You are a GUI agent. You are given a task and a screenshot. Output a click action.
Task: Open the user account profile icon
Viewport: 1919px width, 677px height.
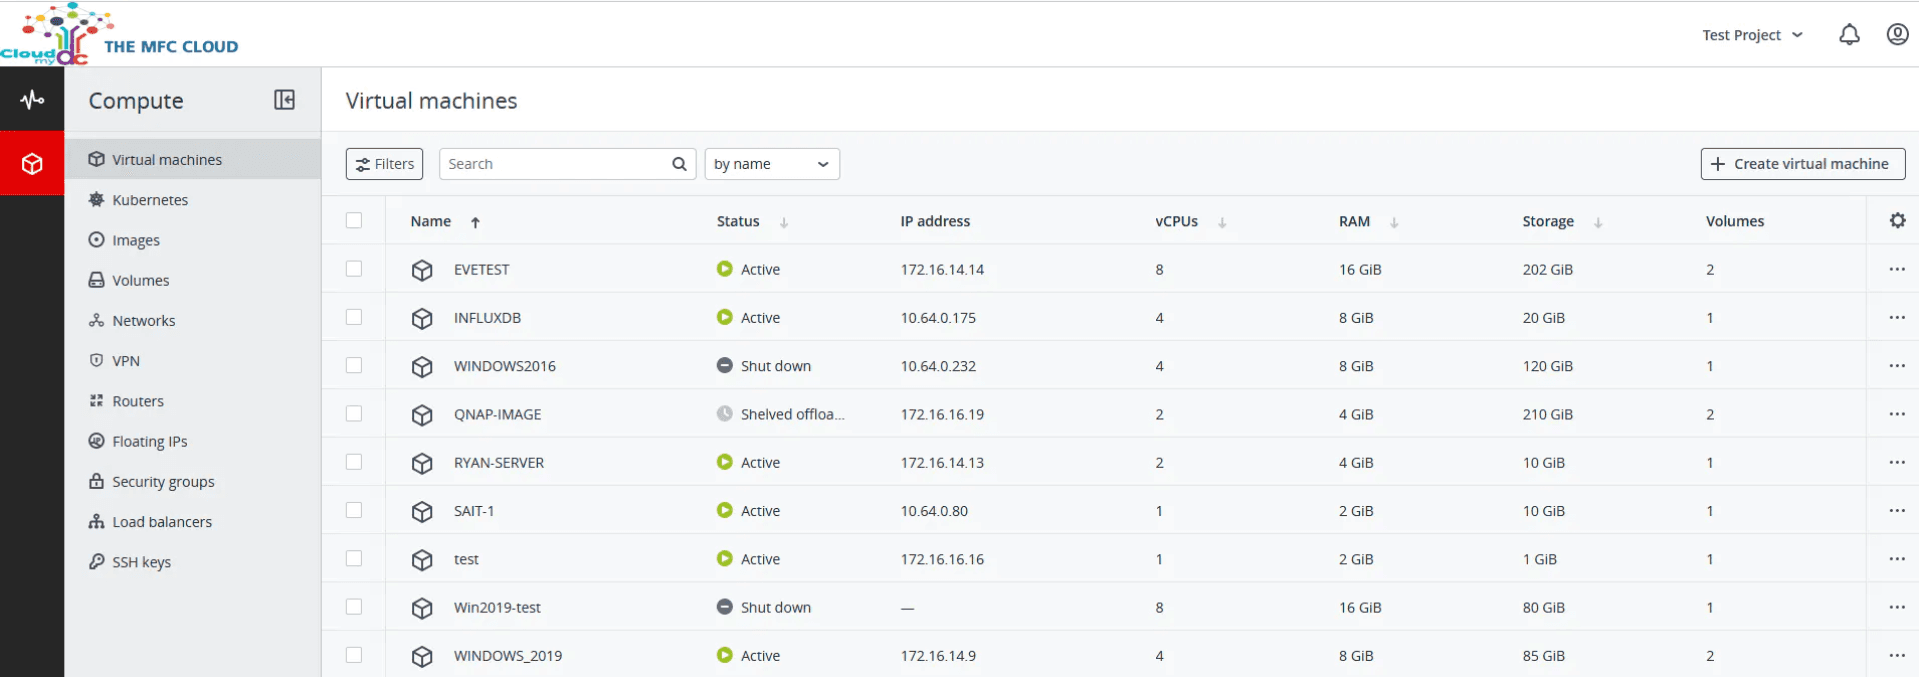point(1897,35)
